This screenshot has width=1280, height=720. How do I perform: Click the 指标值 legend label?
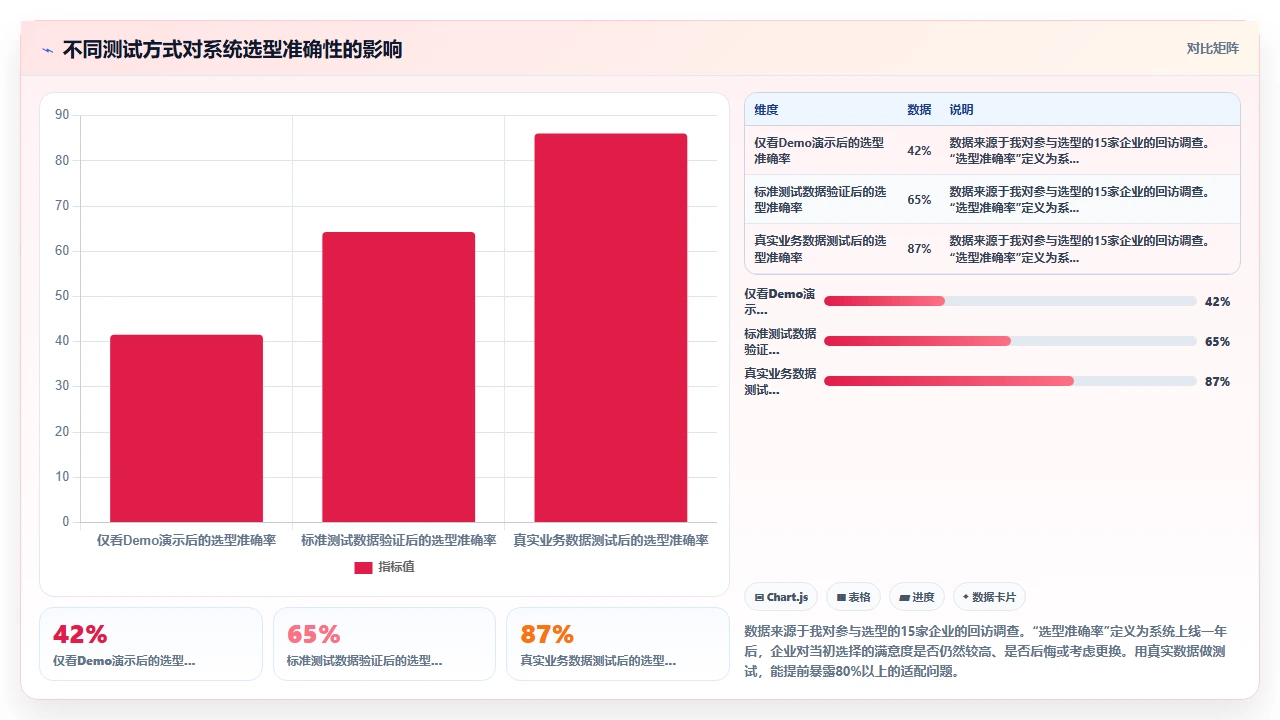click(x=396, y=567)
